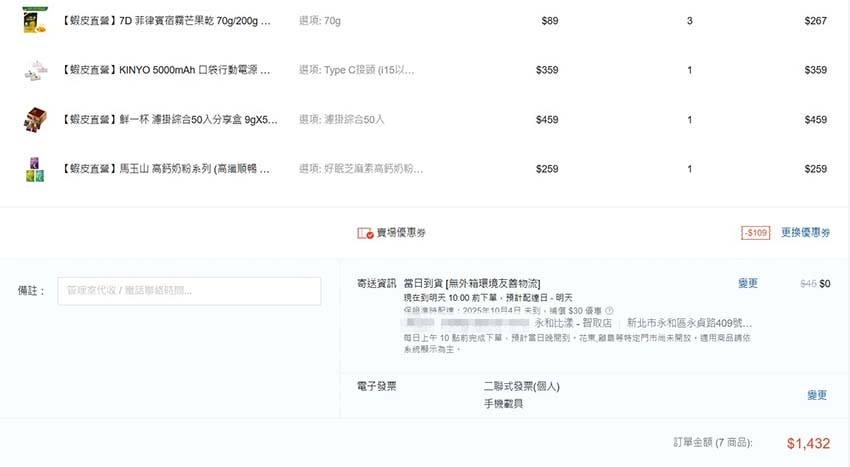850x467 pixels.
Task: Select product name 7D 菲律賓宿霧芒果乾
Action: [x=166, y=21]
